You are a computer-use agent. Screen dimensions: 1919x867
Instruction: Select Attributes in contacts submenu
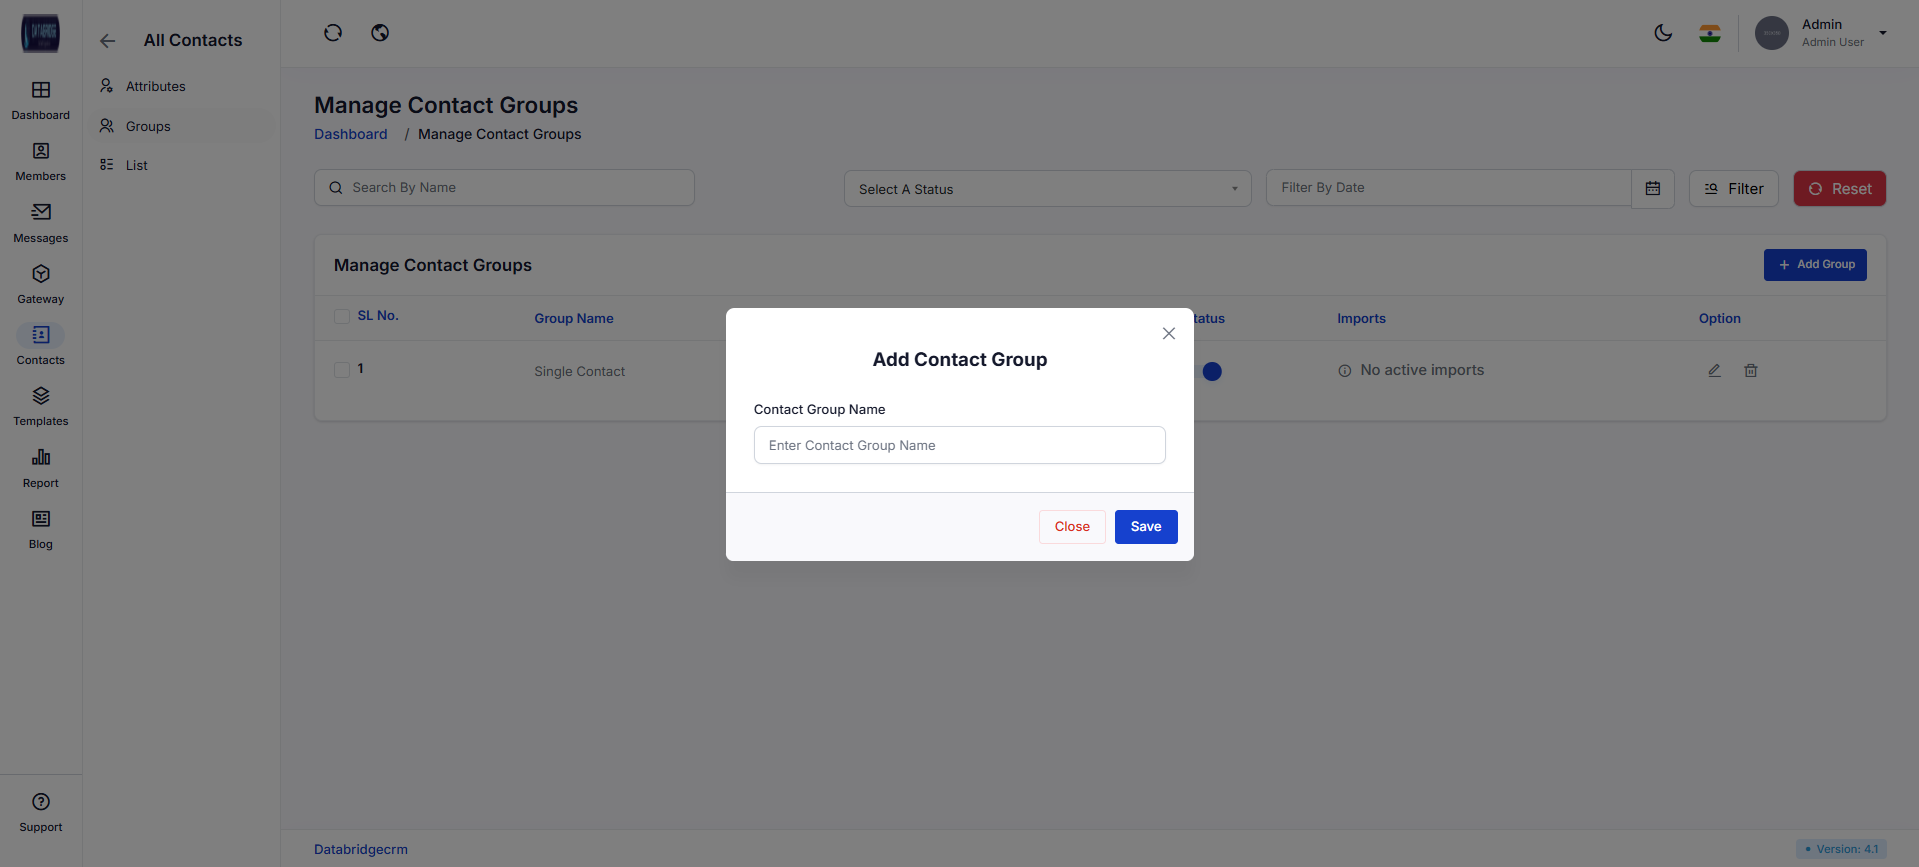point(155,87)
